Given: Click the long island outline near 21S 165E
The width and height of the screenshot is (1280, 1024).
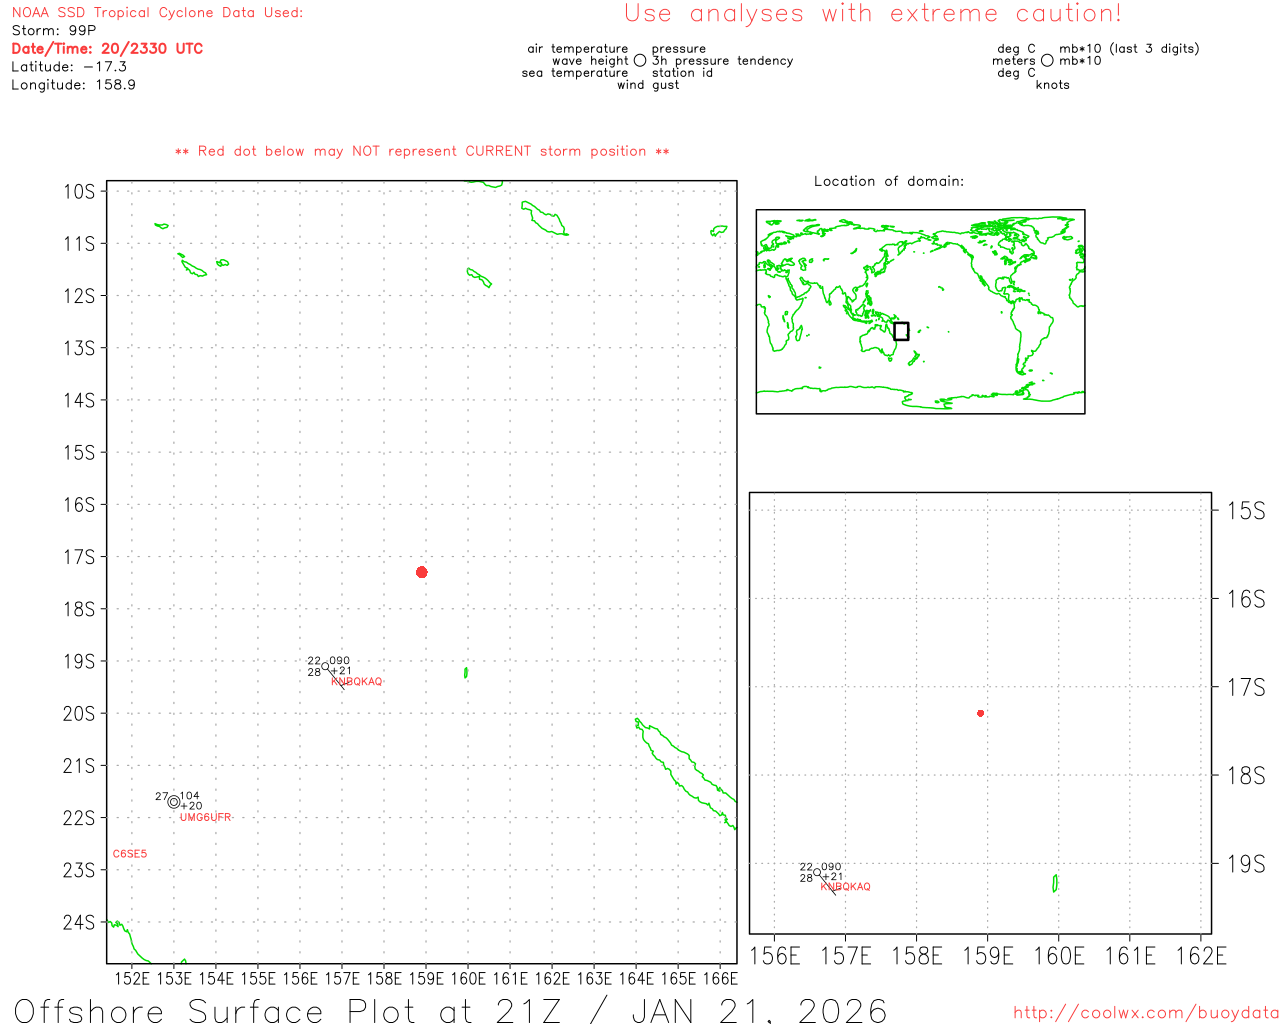Looking at the screenshot, I should click(x=684, y=773).
